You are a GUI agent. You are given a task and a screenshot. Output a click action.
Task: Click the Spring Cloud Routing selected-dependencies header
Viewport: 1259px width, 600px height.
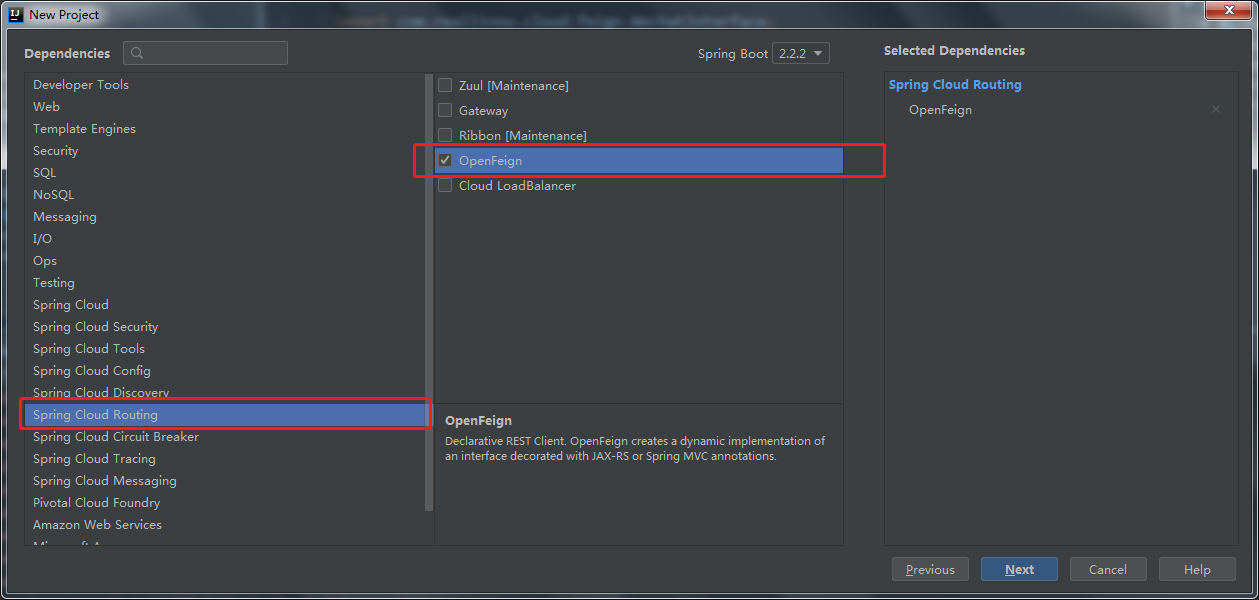[x=955, y=85]
